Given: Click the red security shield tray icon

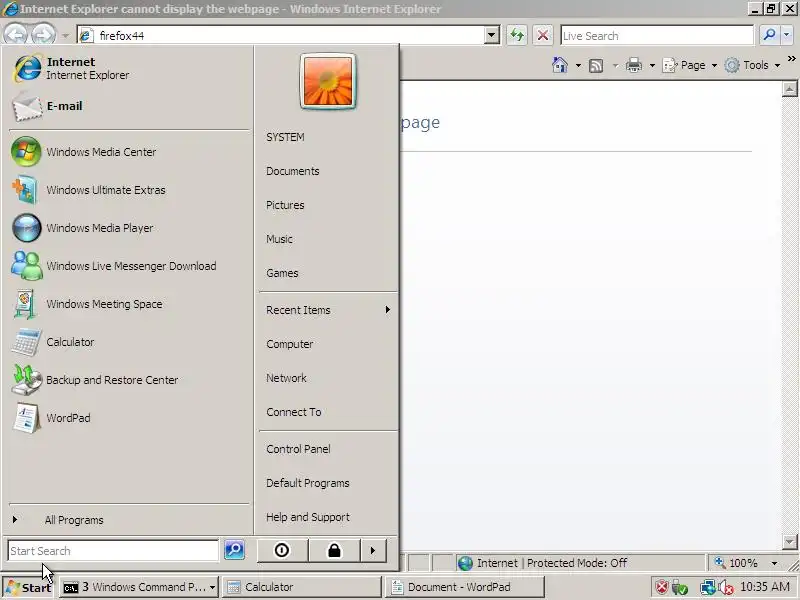Looking at the screenshot, I should click(x=662, y=587).
